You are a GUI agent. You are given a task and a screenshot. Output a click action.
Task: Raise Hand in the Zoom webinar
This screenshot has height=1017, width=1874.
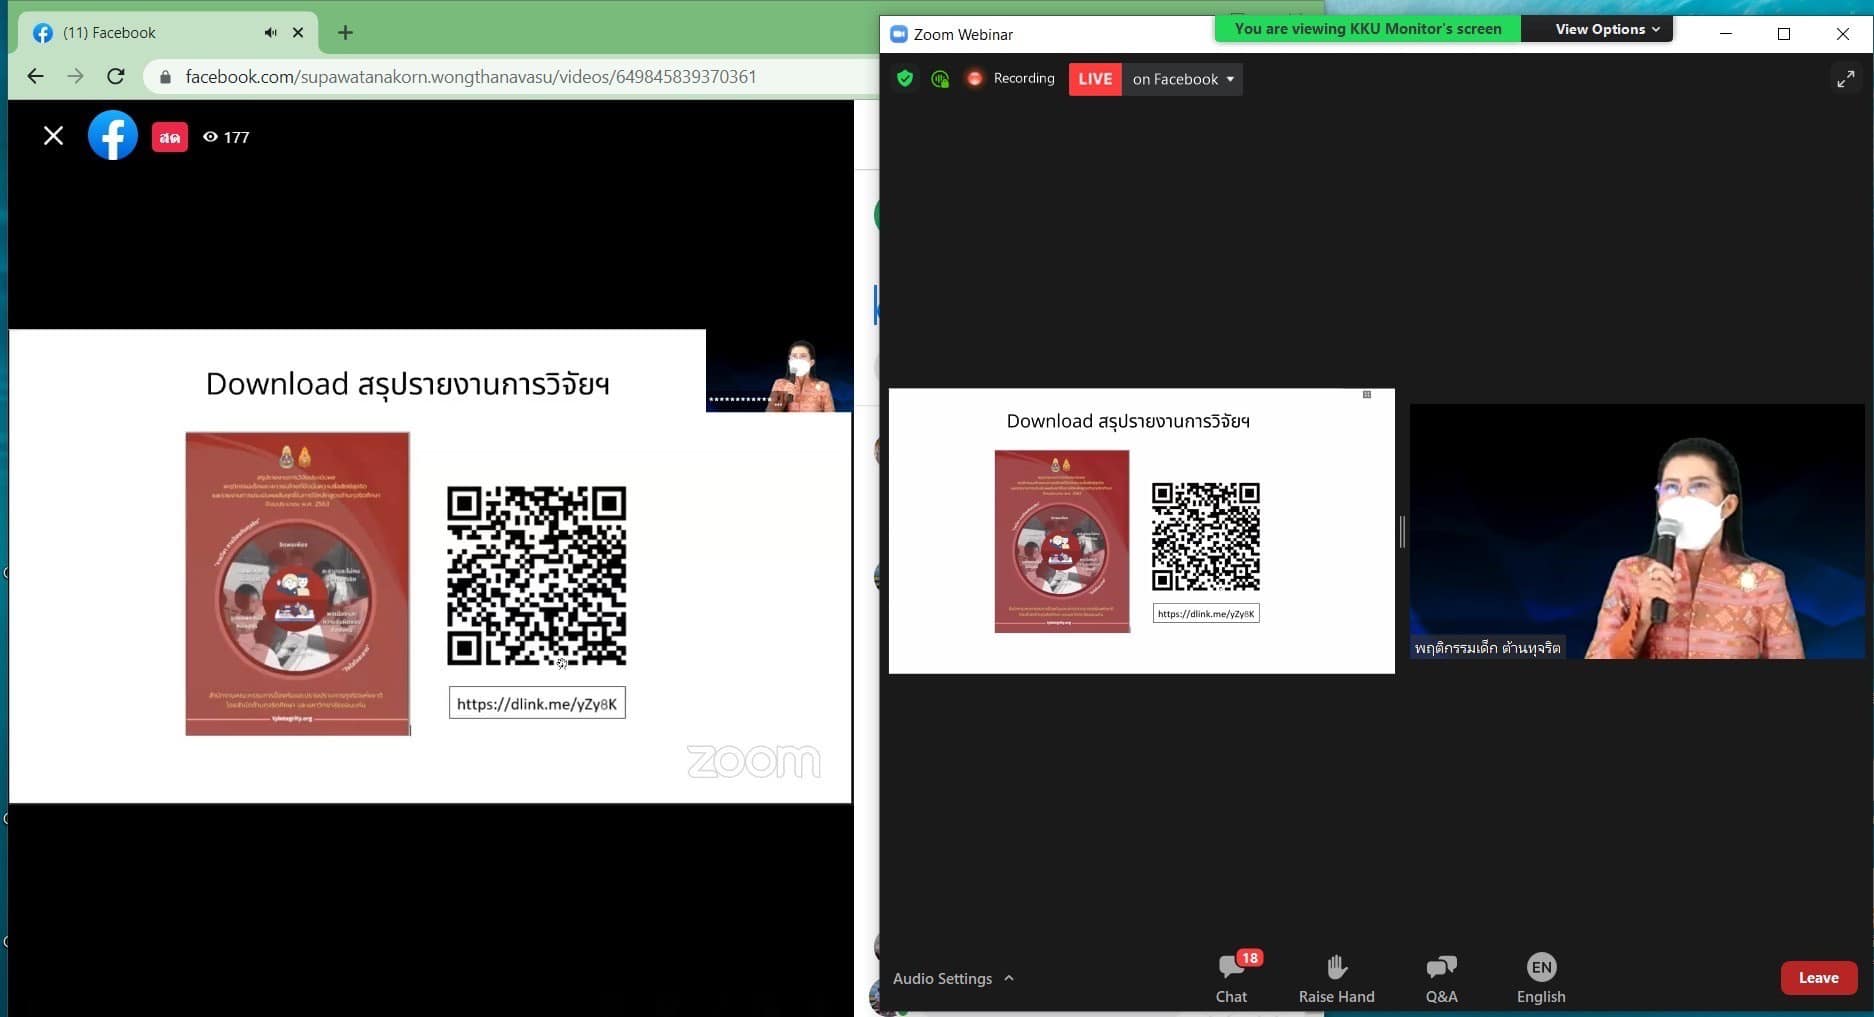1336,978
